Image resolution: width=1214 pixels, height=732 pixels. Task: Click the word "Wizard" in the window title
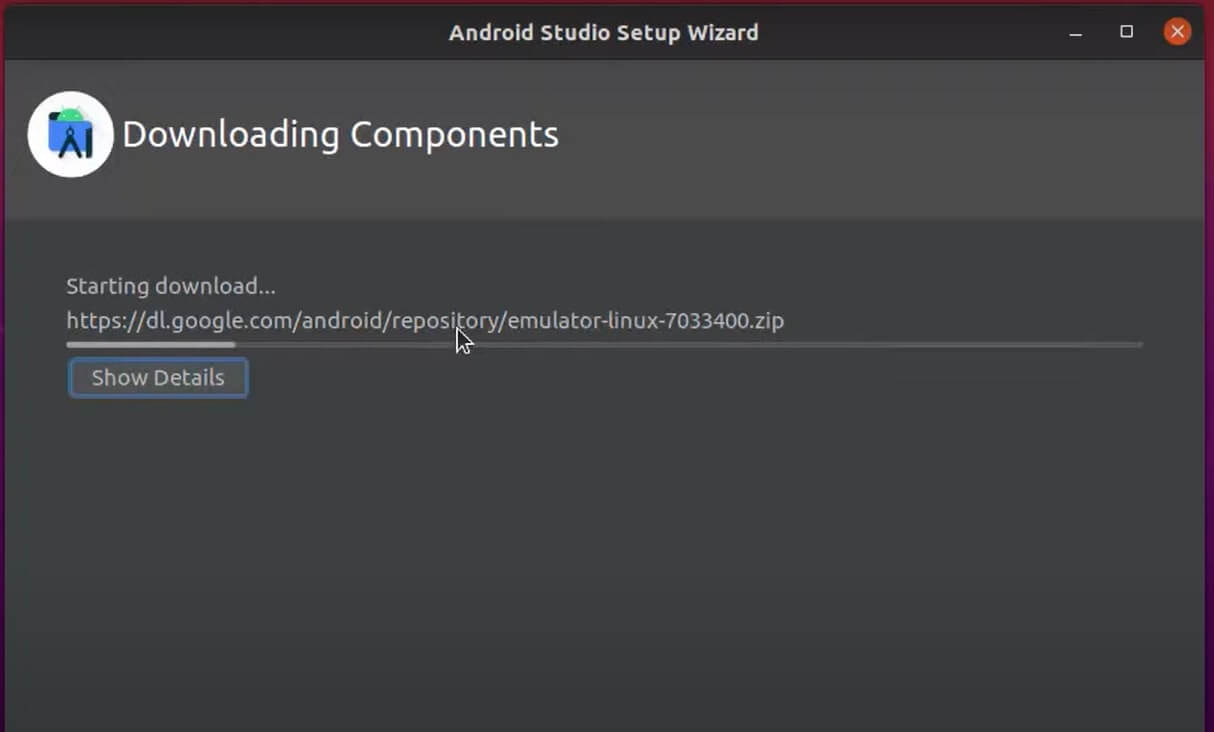coord(726,32)
